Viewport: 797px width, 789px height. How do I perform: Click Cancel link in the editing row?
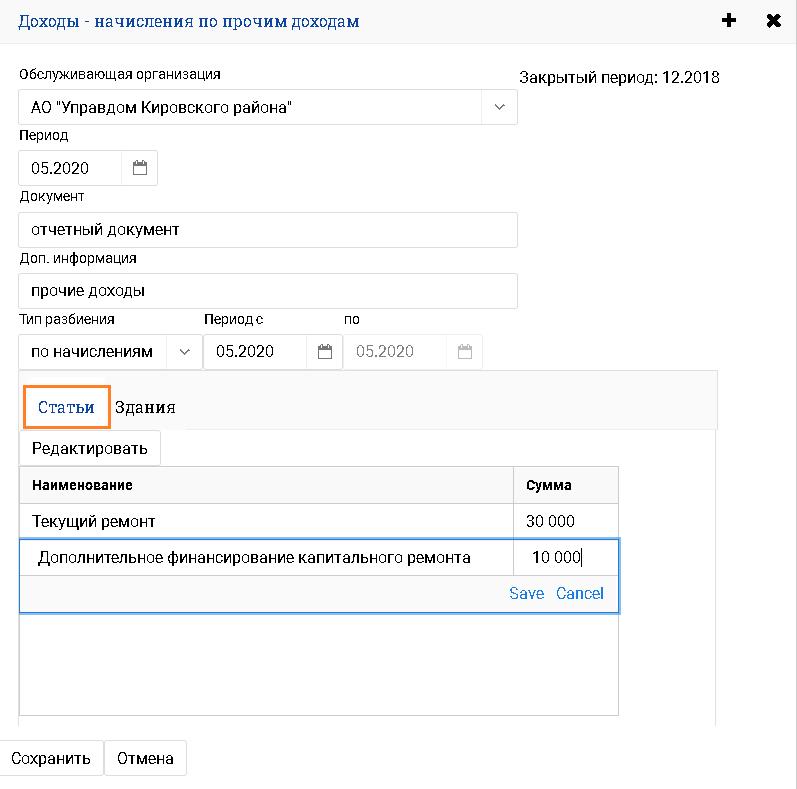580,593
